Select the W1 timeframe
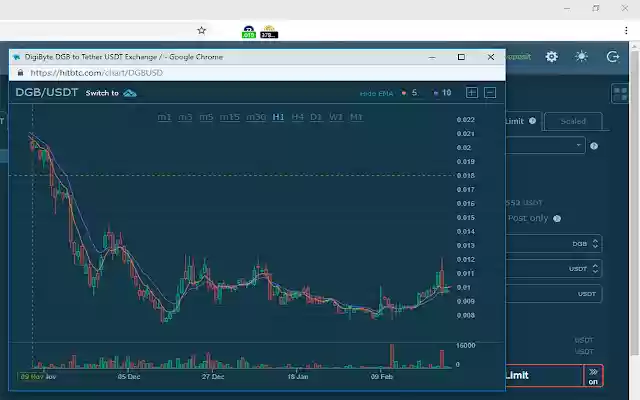The image size is (640, 400). tap(336, 117)
